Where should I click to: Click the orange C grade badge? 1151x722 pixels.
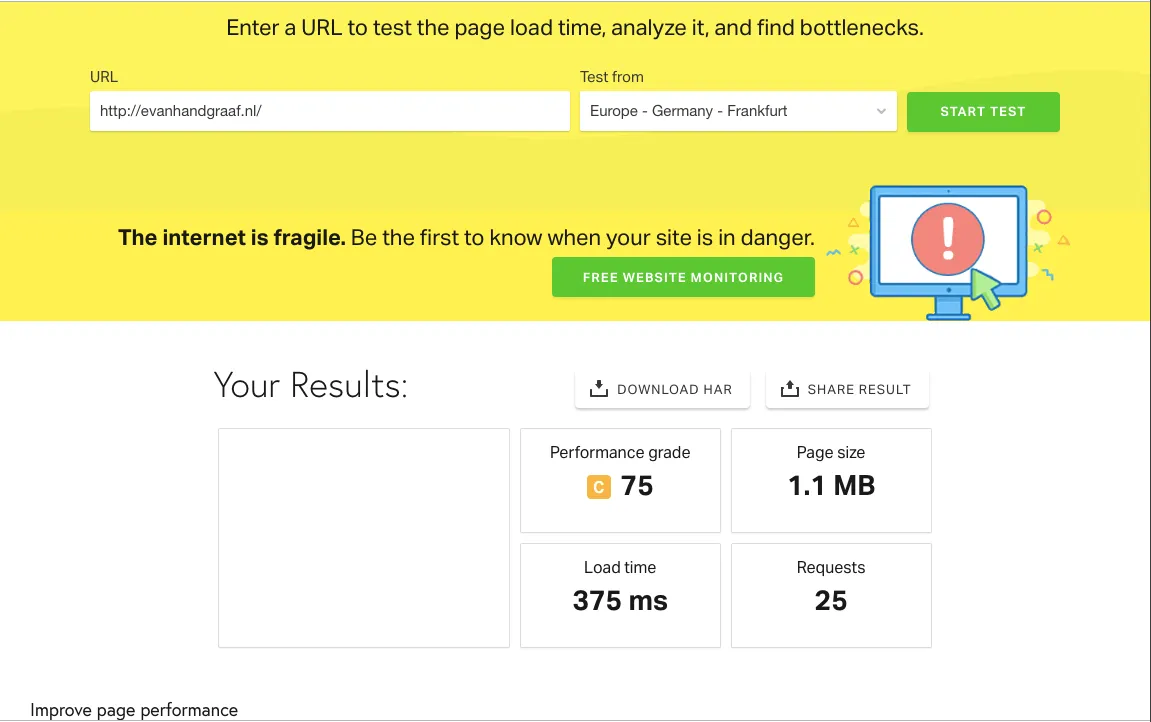pyautogui.click(x=598, y=487)
